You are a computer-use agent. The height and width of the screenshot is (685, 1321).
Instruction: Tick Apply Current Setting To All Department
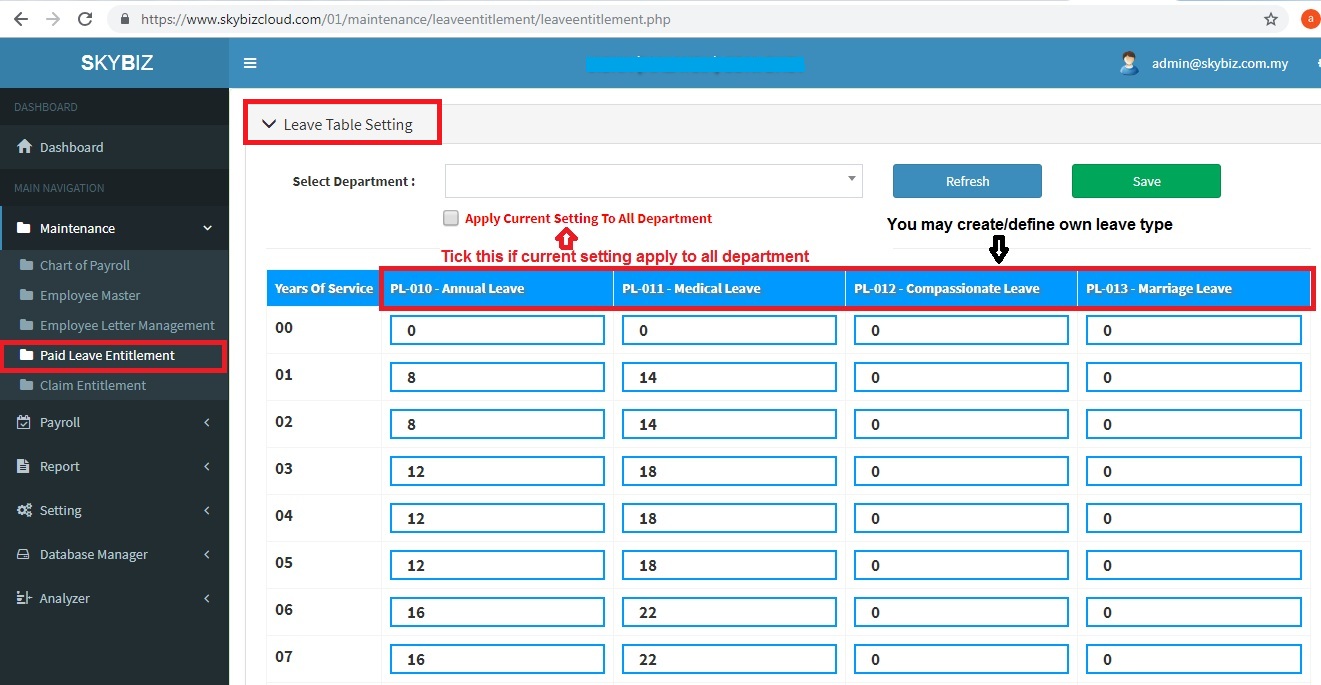[451, 218]
